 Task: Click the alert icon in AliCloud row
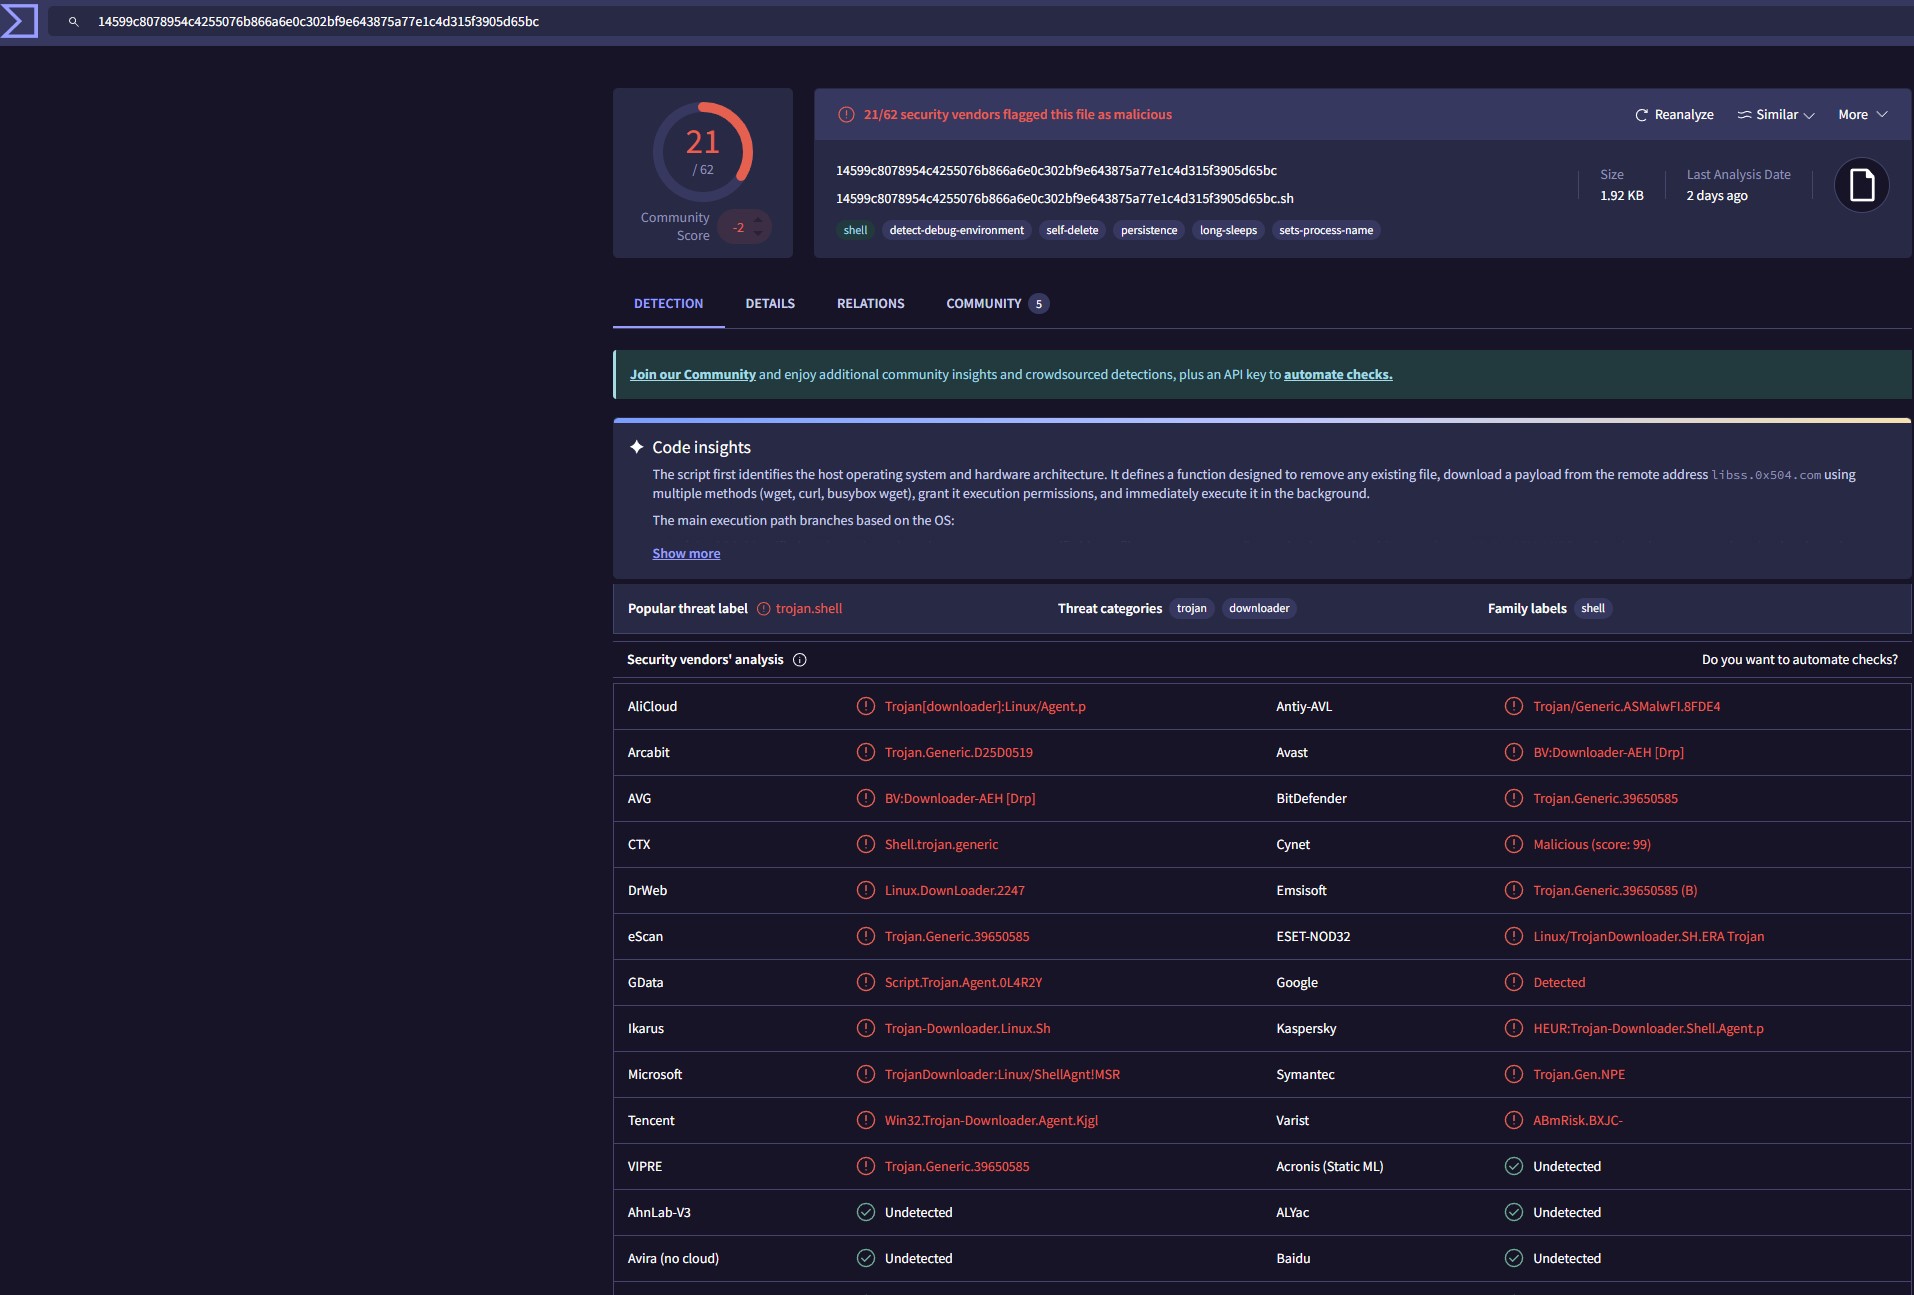(x=866, y=706)
